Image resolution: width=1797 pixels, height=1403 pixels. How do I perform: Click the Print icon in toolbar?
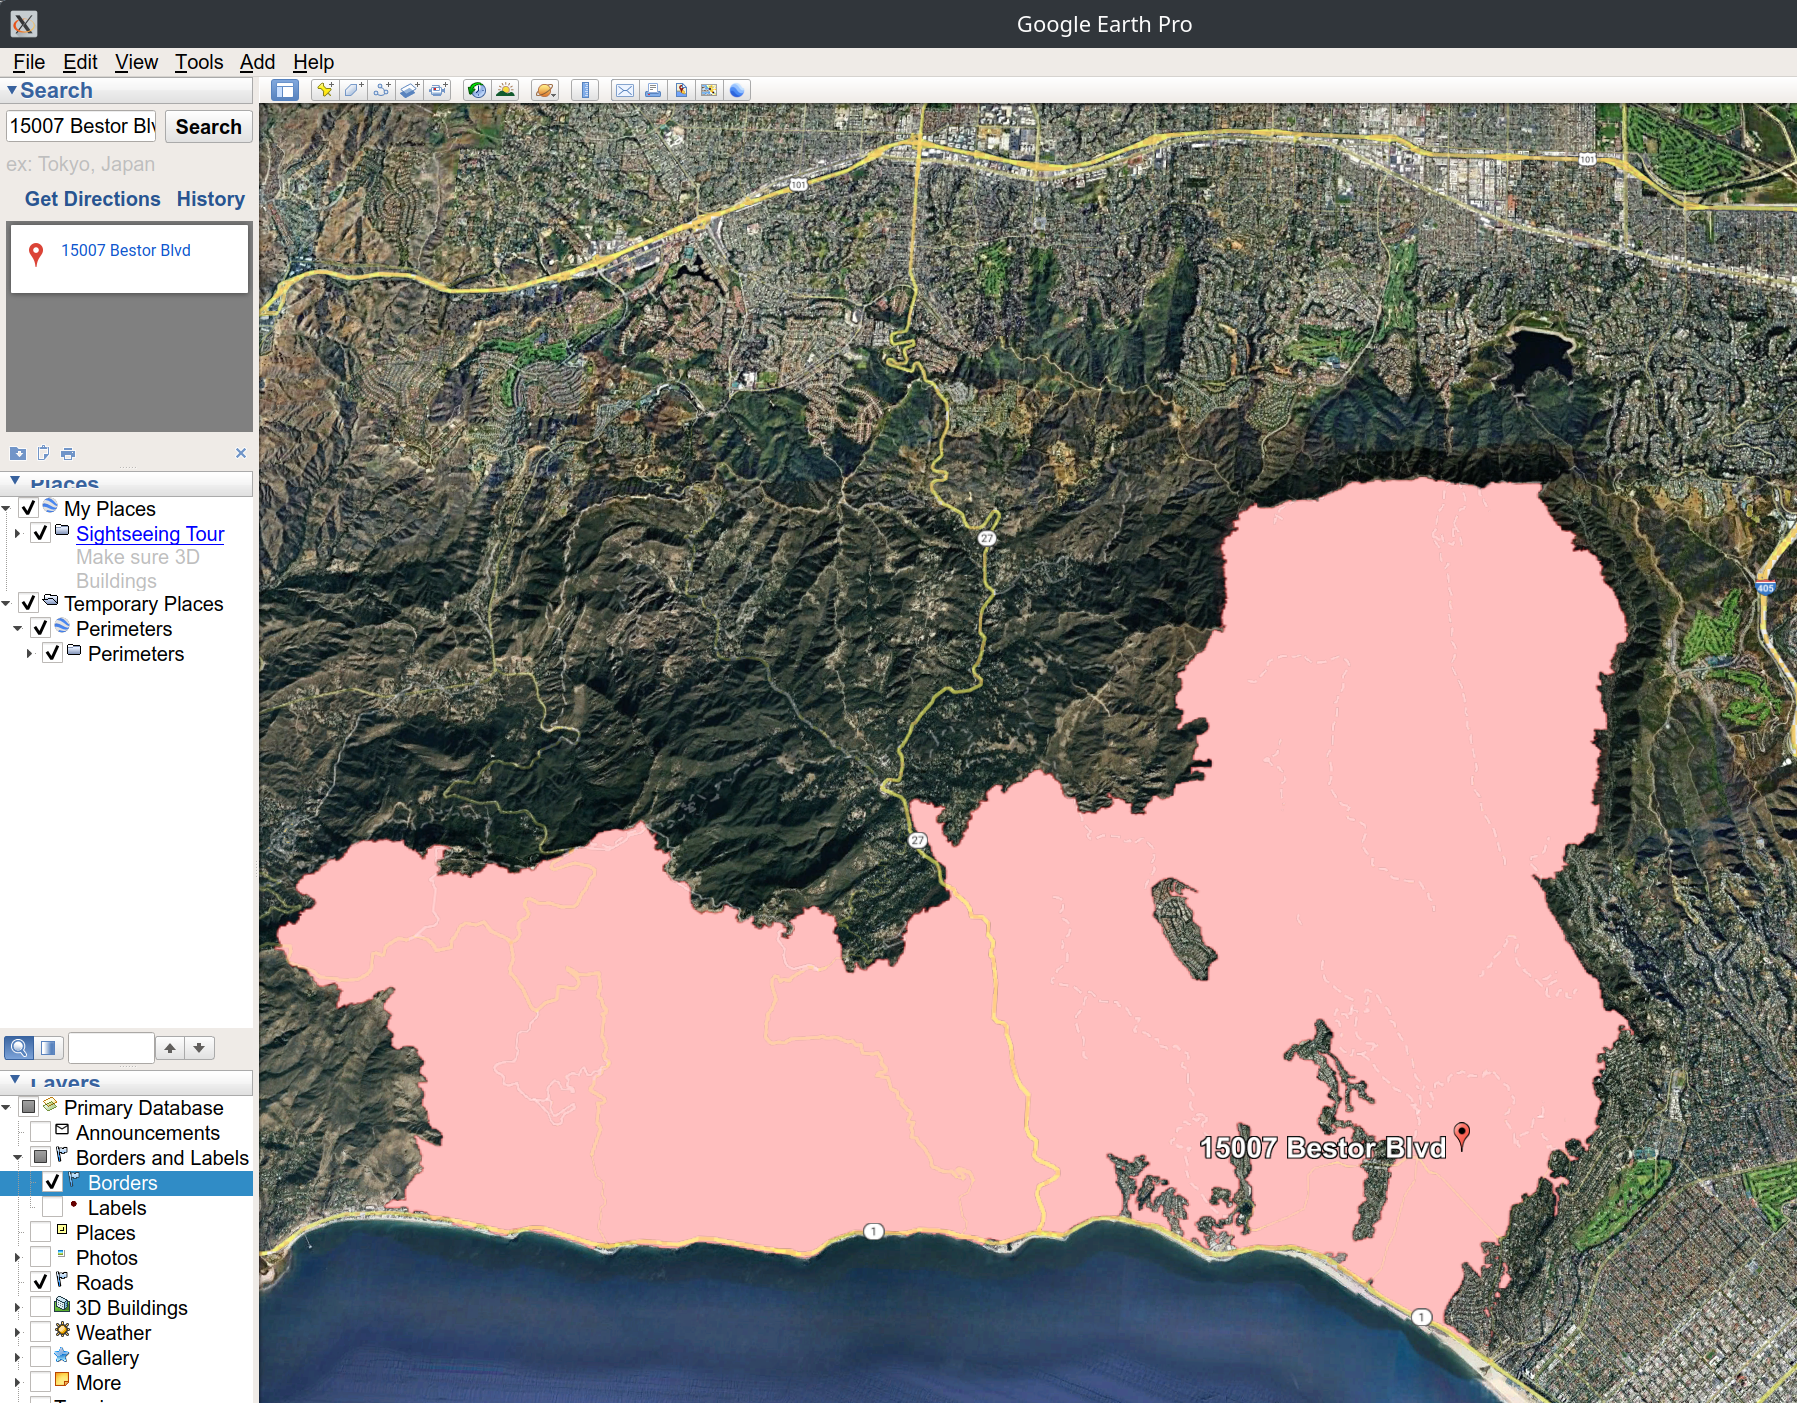653,90
